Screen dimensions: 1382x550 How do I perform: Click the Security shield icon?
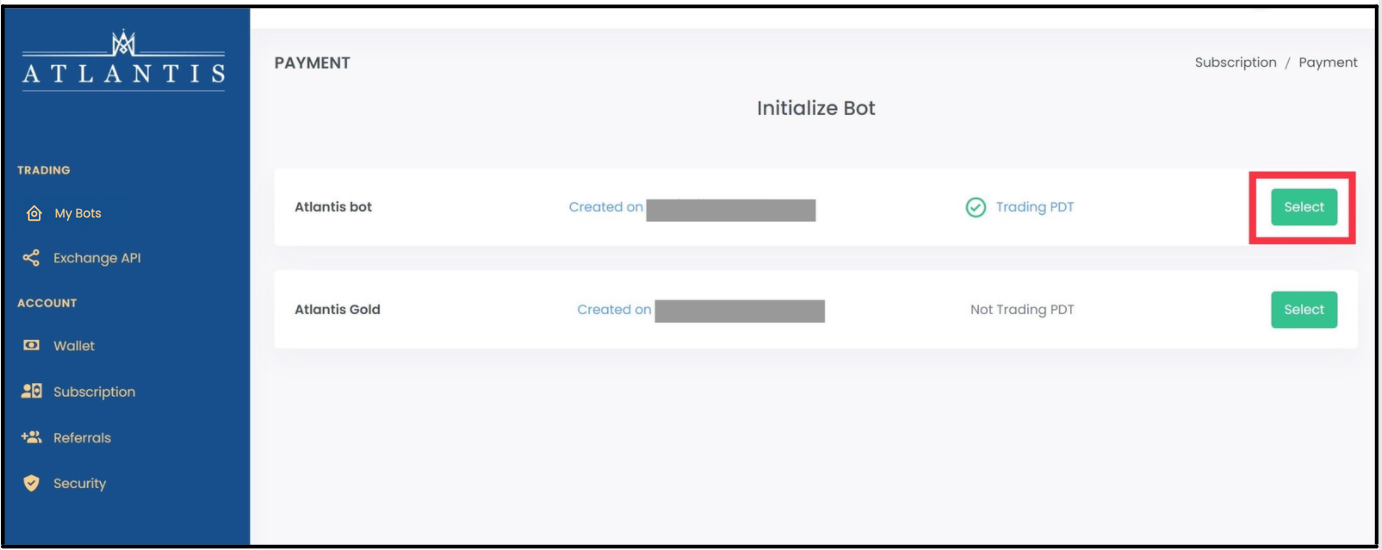[32, 483]
